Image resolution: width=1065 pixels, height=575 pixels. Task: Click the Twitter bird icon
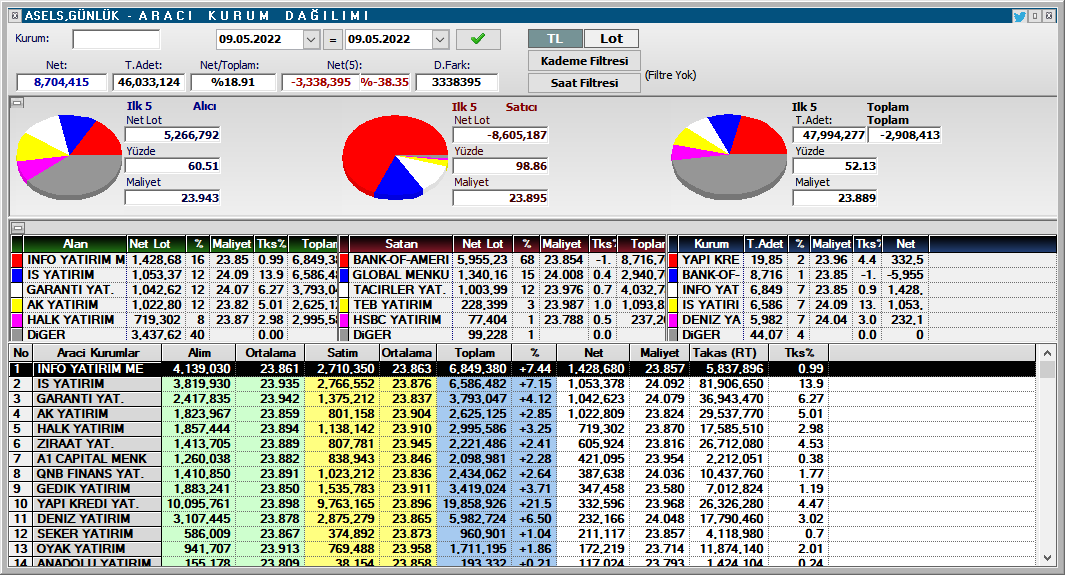(1019, 16)
